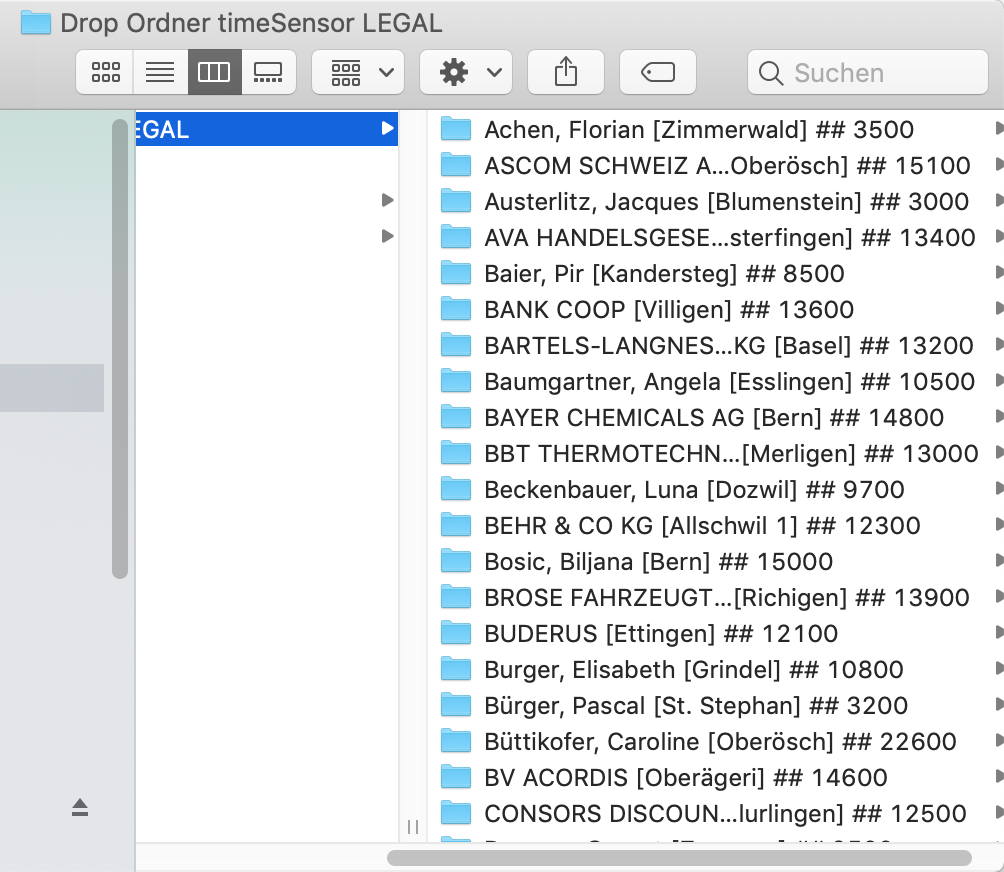Click the folder icon beside BAYER CHEMICALS AG
Image resolution: width=1004 pixels, height=872 pixels.
point(456,417)
